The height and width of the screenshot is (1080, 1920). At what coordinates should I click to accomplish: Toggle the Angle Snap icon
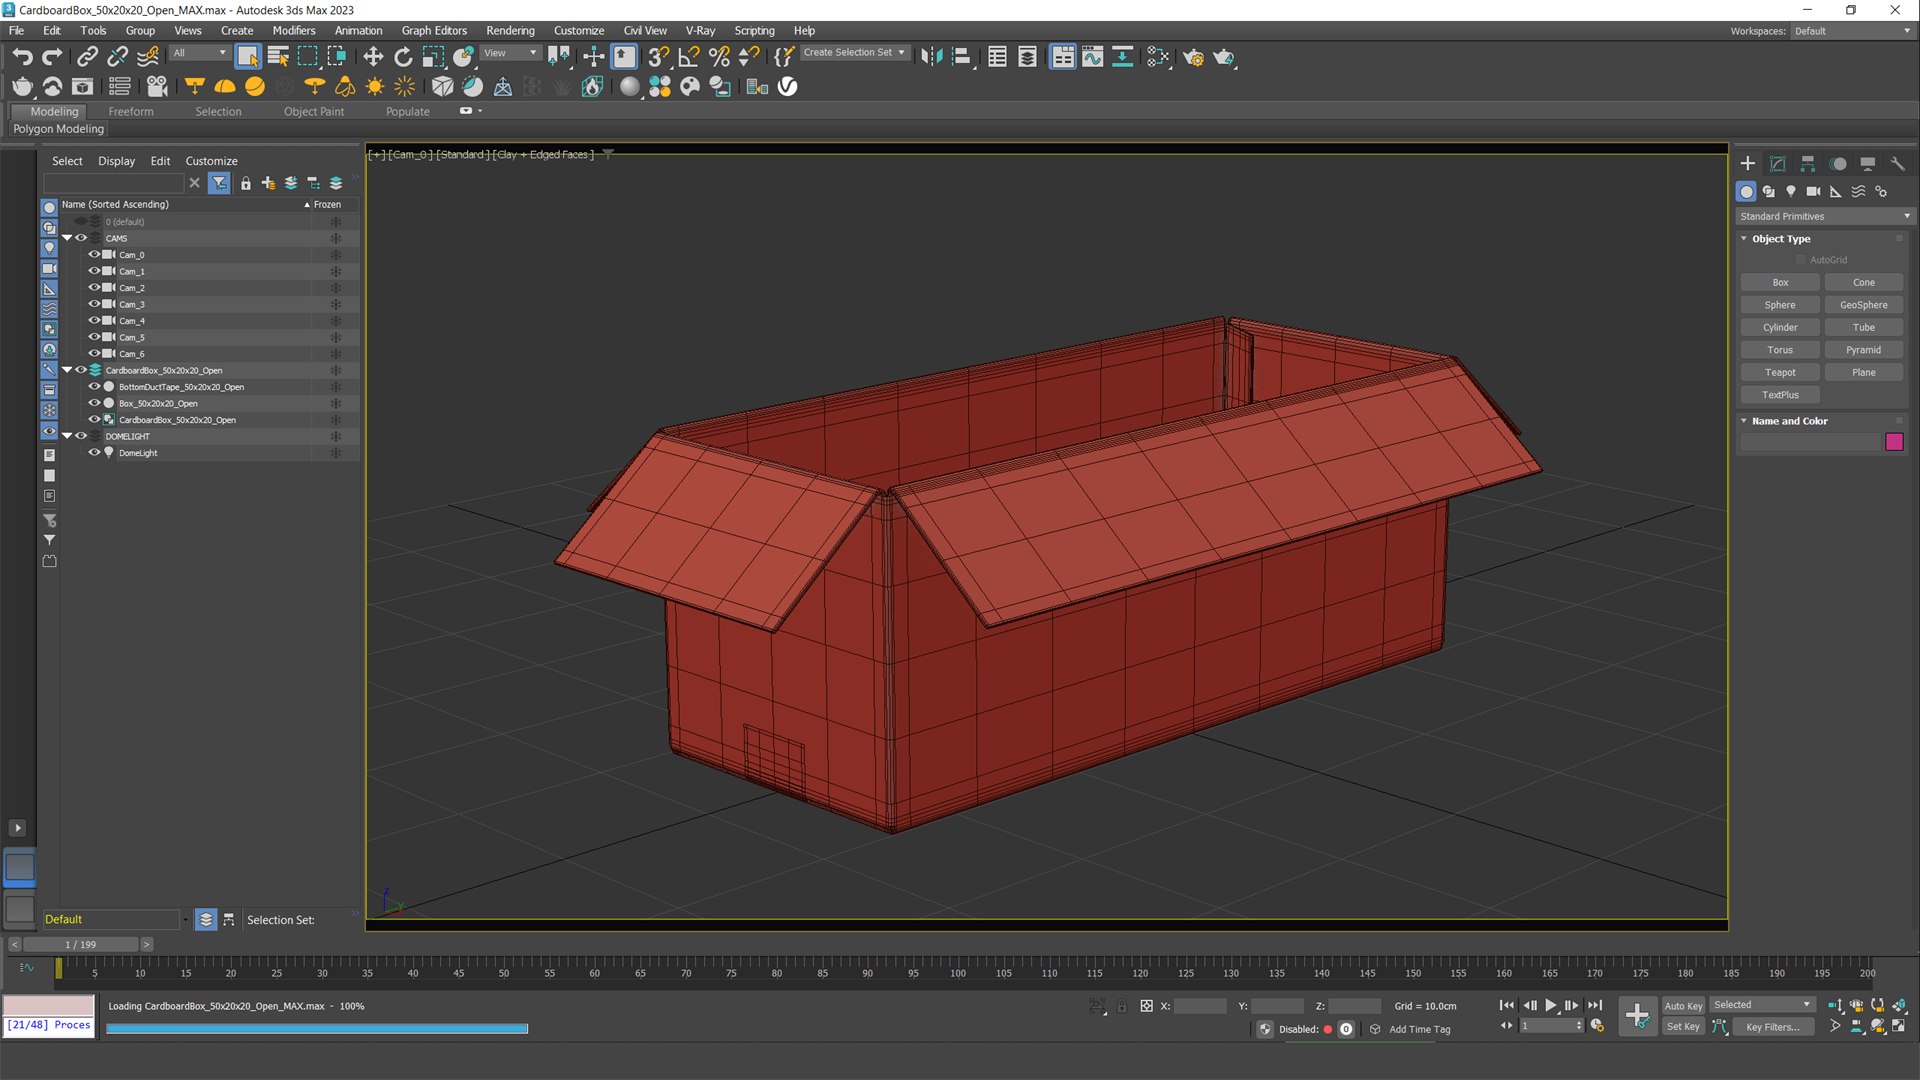(689, 57)
